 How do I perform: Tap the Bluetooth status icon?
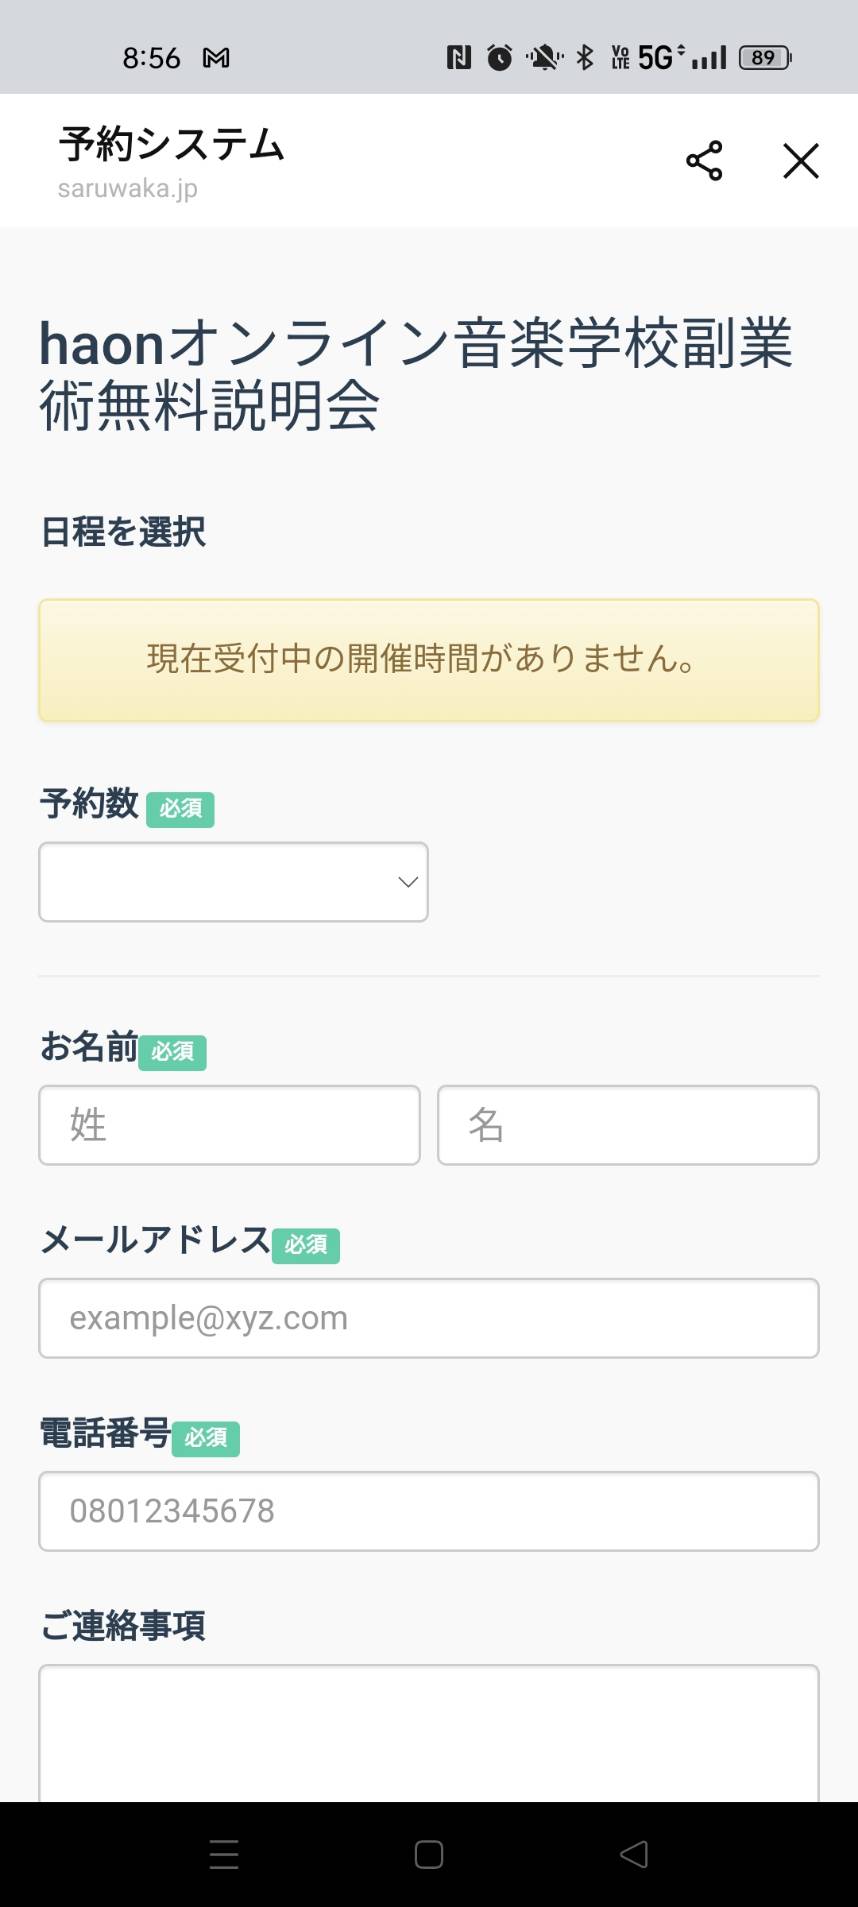point(585,58)
